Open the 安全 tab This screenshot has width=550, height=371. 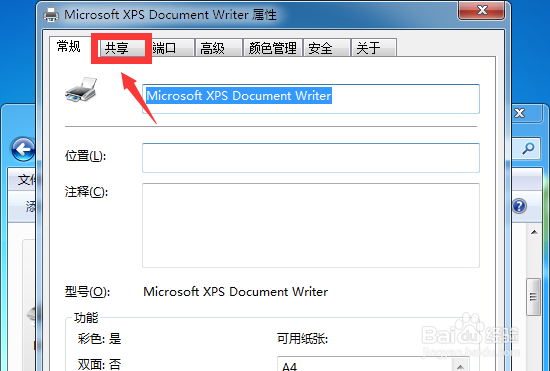click(x=327, y=48)
